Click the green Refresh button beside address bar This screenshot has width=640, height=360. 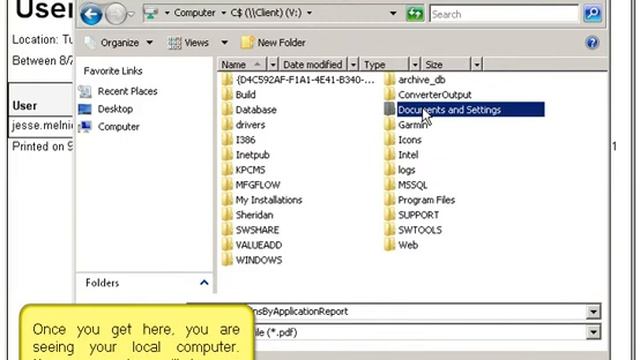tap(415, 14)
